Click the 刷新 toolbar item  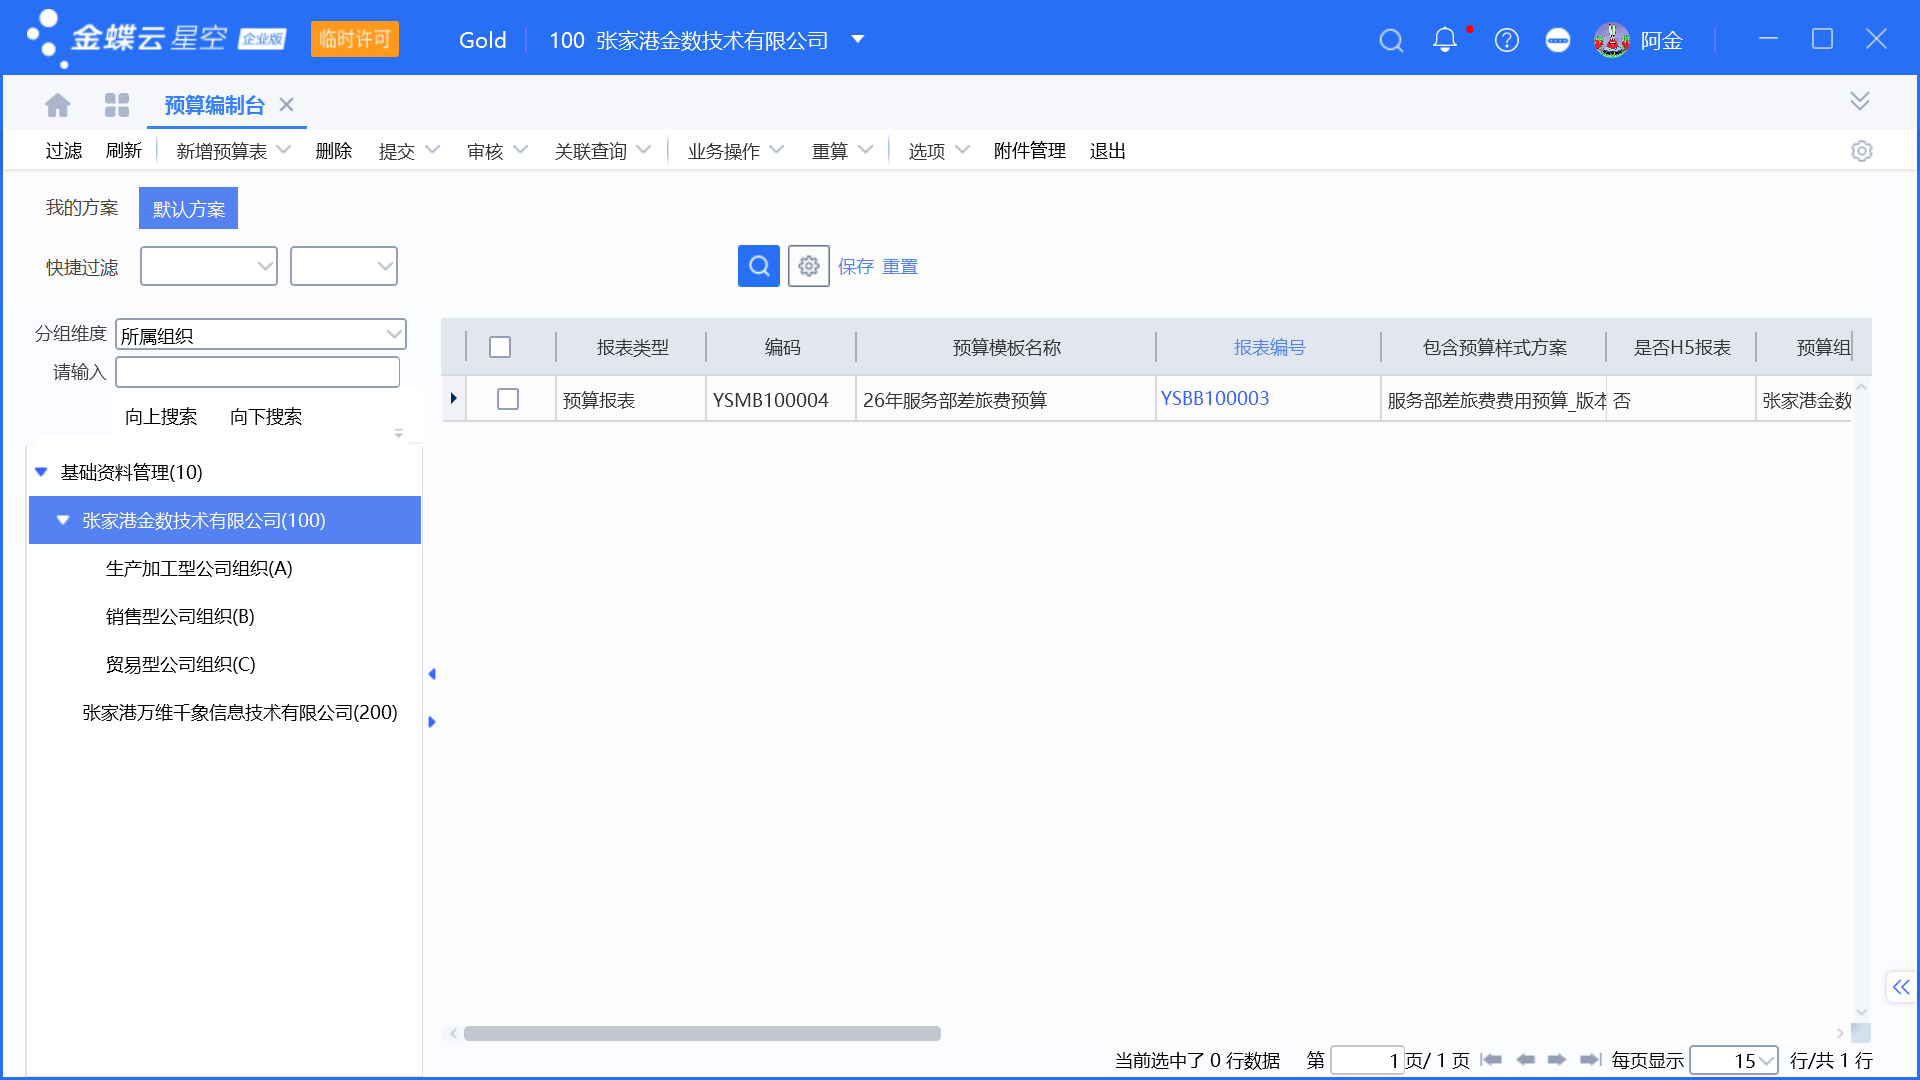tap(124, 151)
